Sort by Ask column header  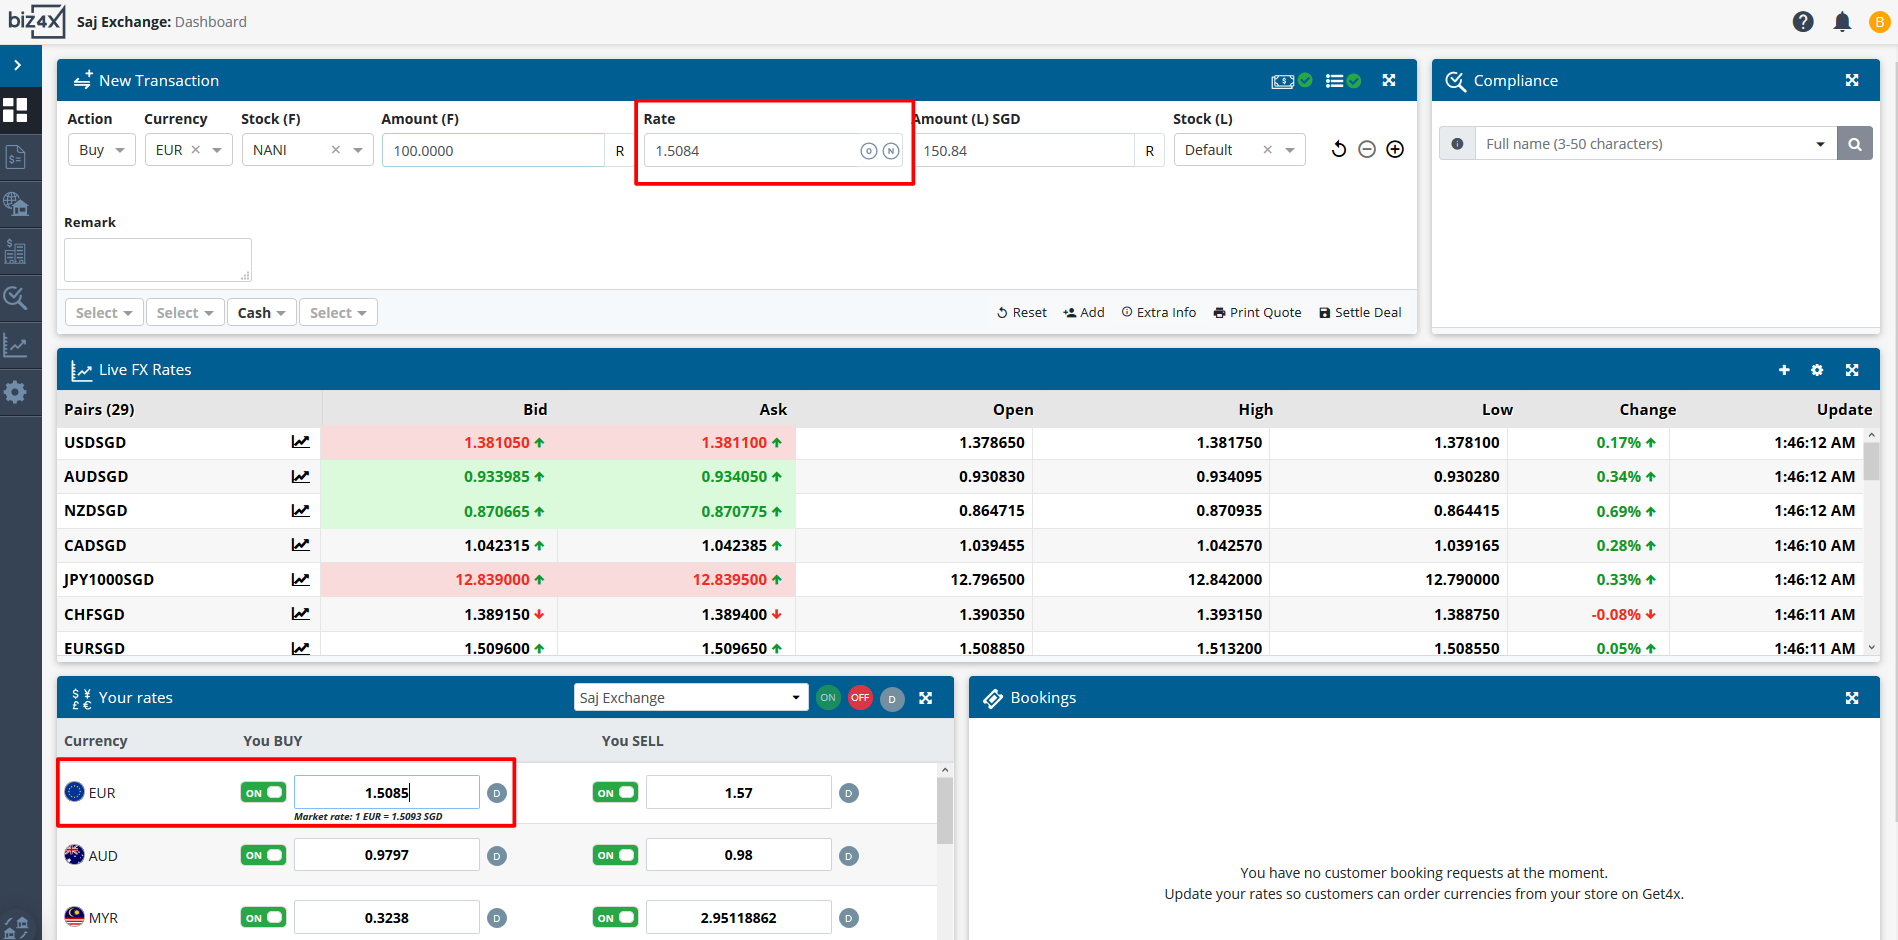point(773,409)
